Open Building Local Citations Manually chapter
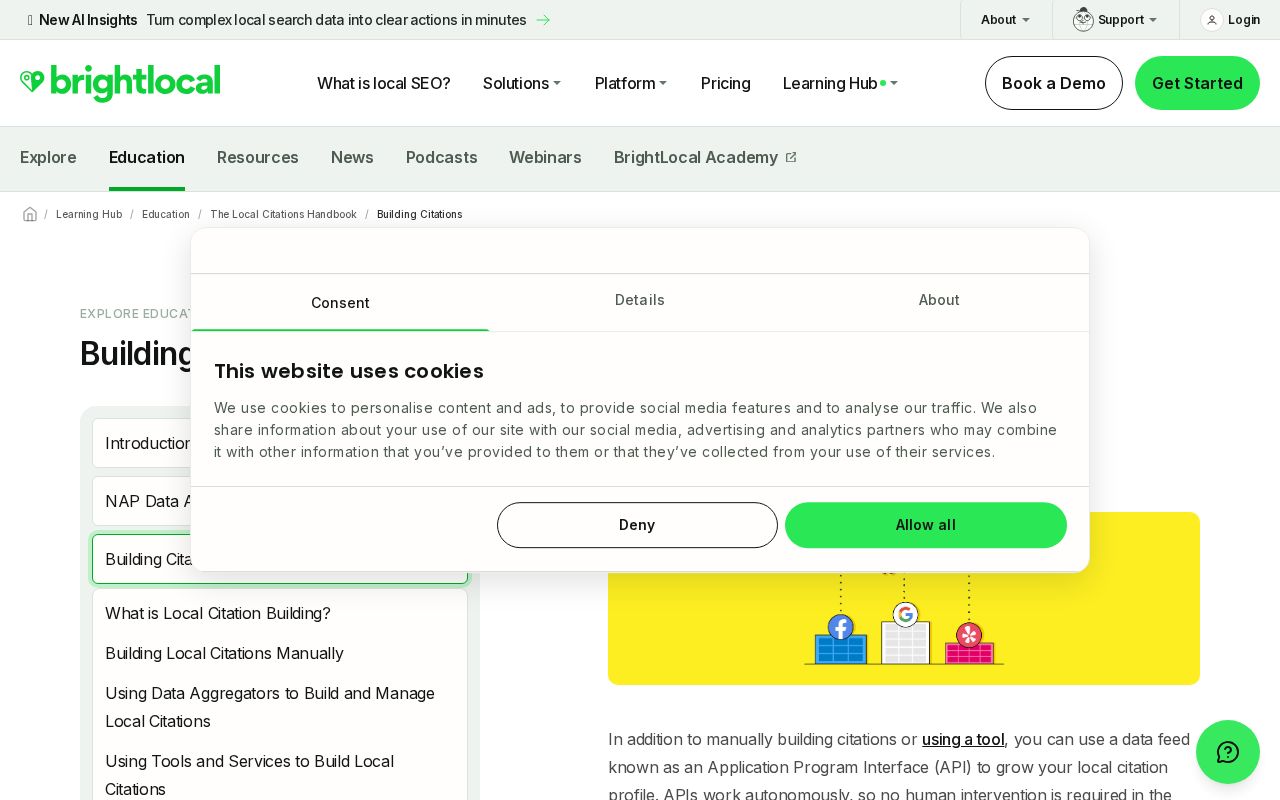Viewport: 1280px width, 800px height. point(224,653)
